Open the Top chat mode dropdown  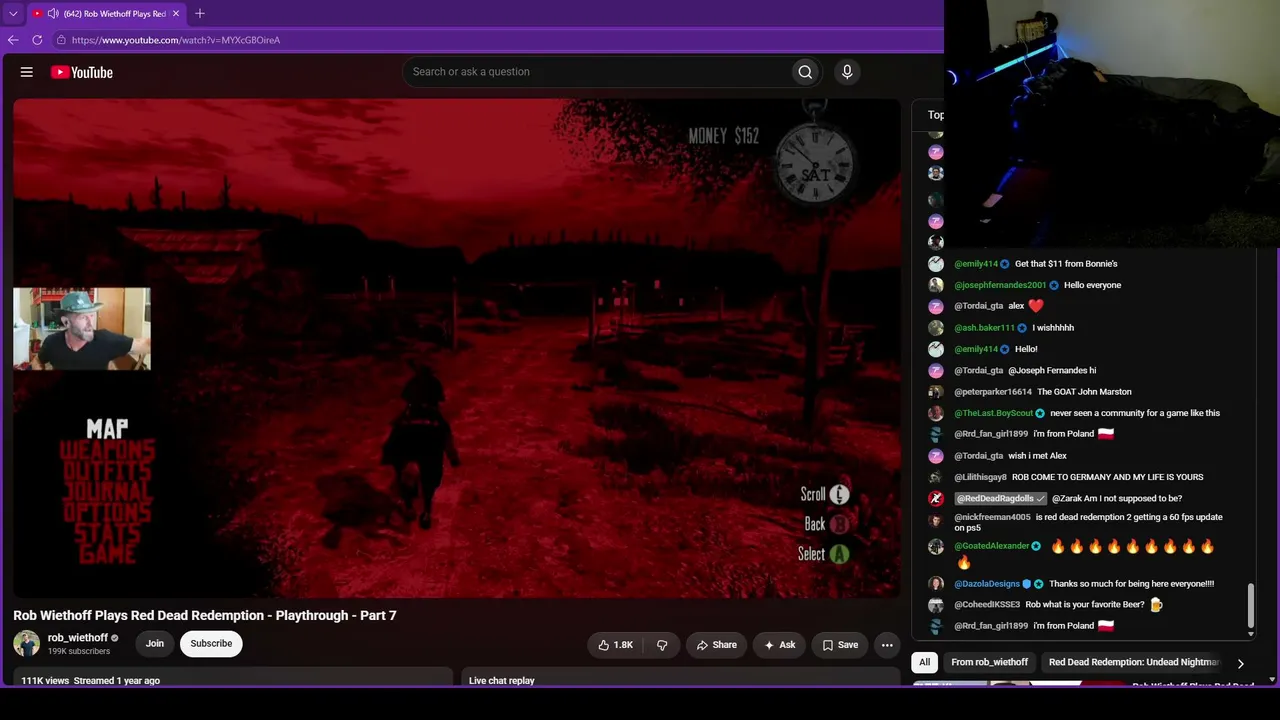pyautogui.click(x=935, y=115)
